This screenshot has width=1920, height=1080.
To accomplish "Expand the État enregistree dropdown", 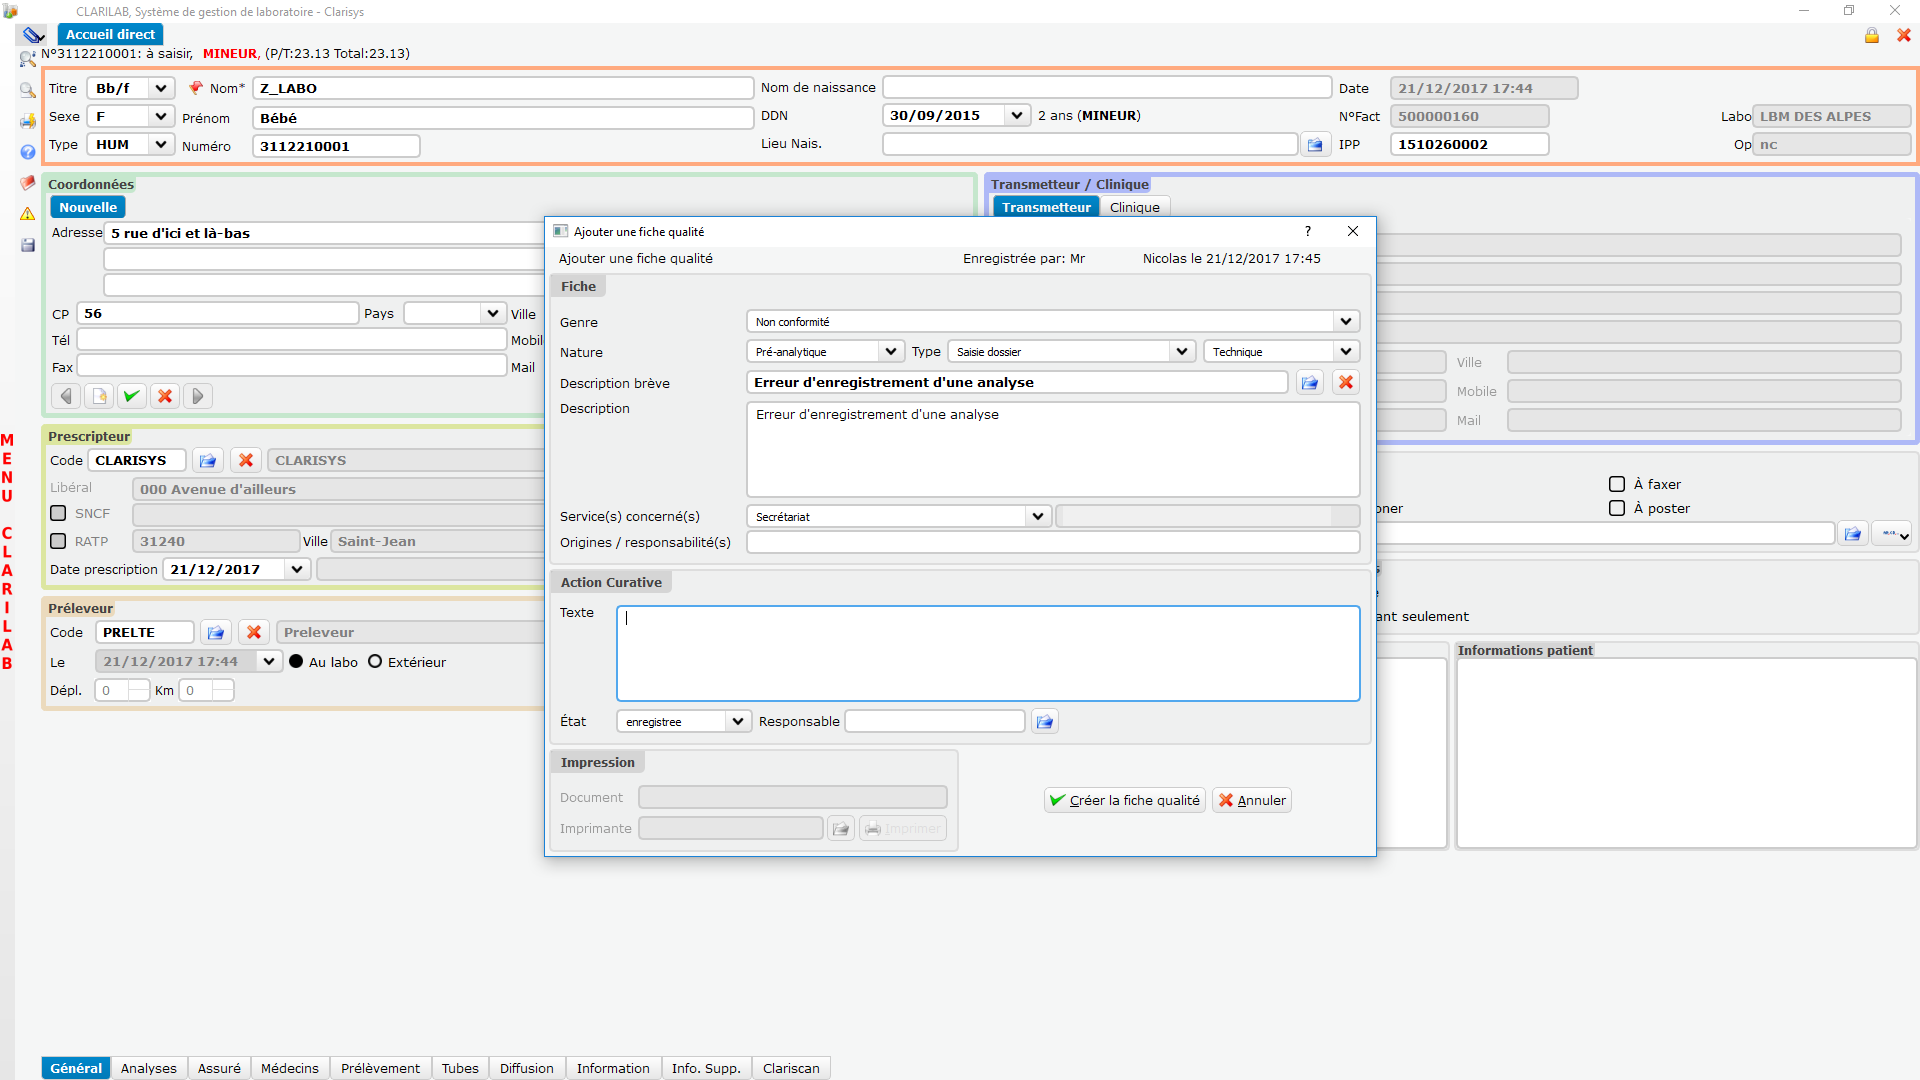I will tap(738, 722).
